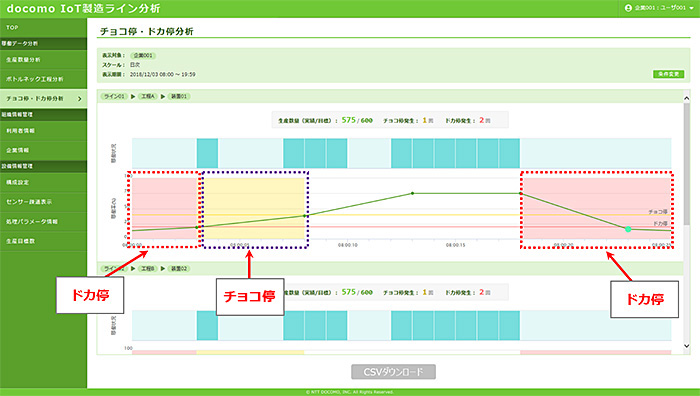Click the 条件変更 button

pos(668,74)
